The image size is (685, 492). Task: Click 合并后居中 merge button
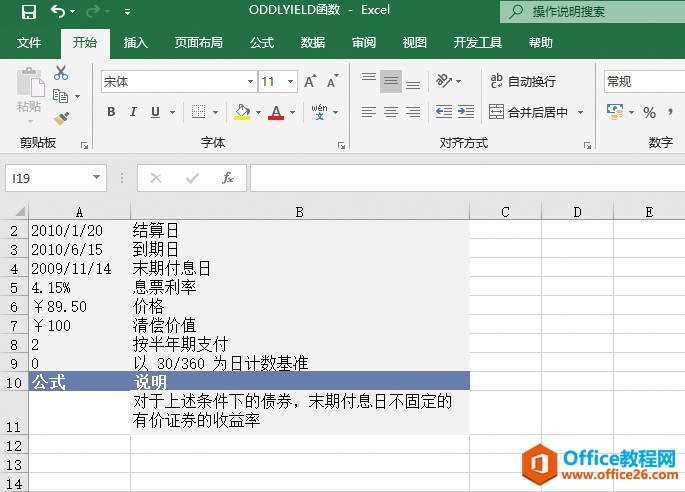pyautogui.click(x=528, y=112)
